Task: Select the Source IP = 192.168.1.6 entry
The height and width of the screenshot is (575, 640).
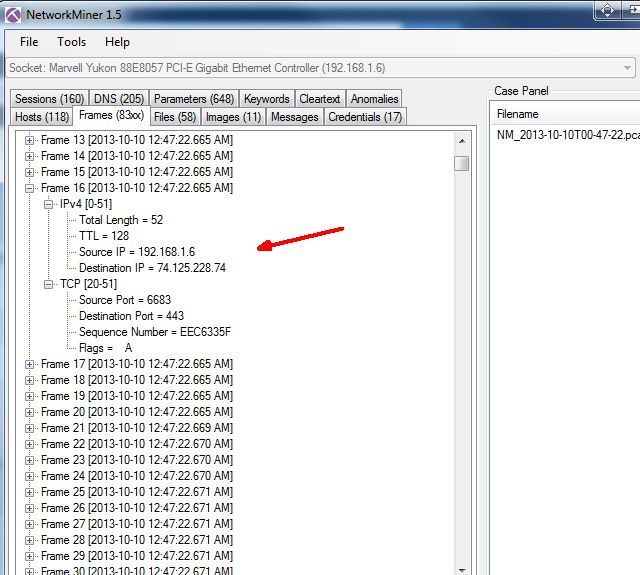Action: (137, 252)
